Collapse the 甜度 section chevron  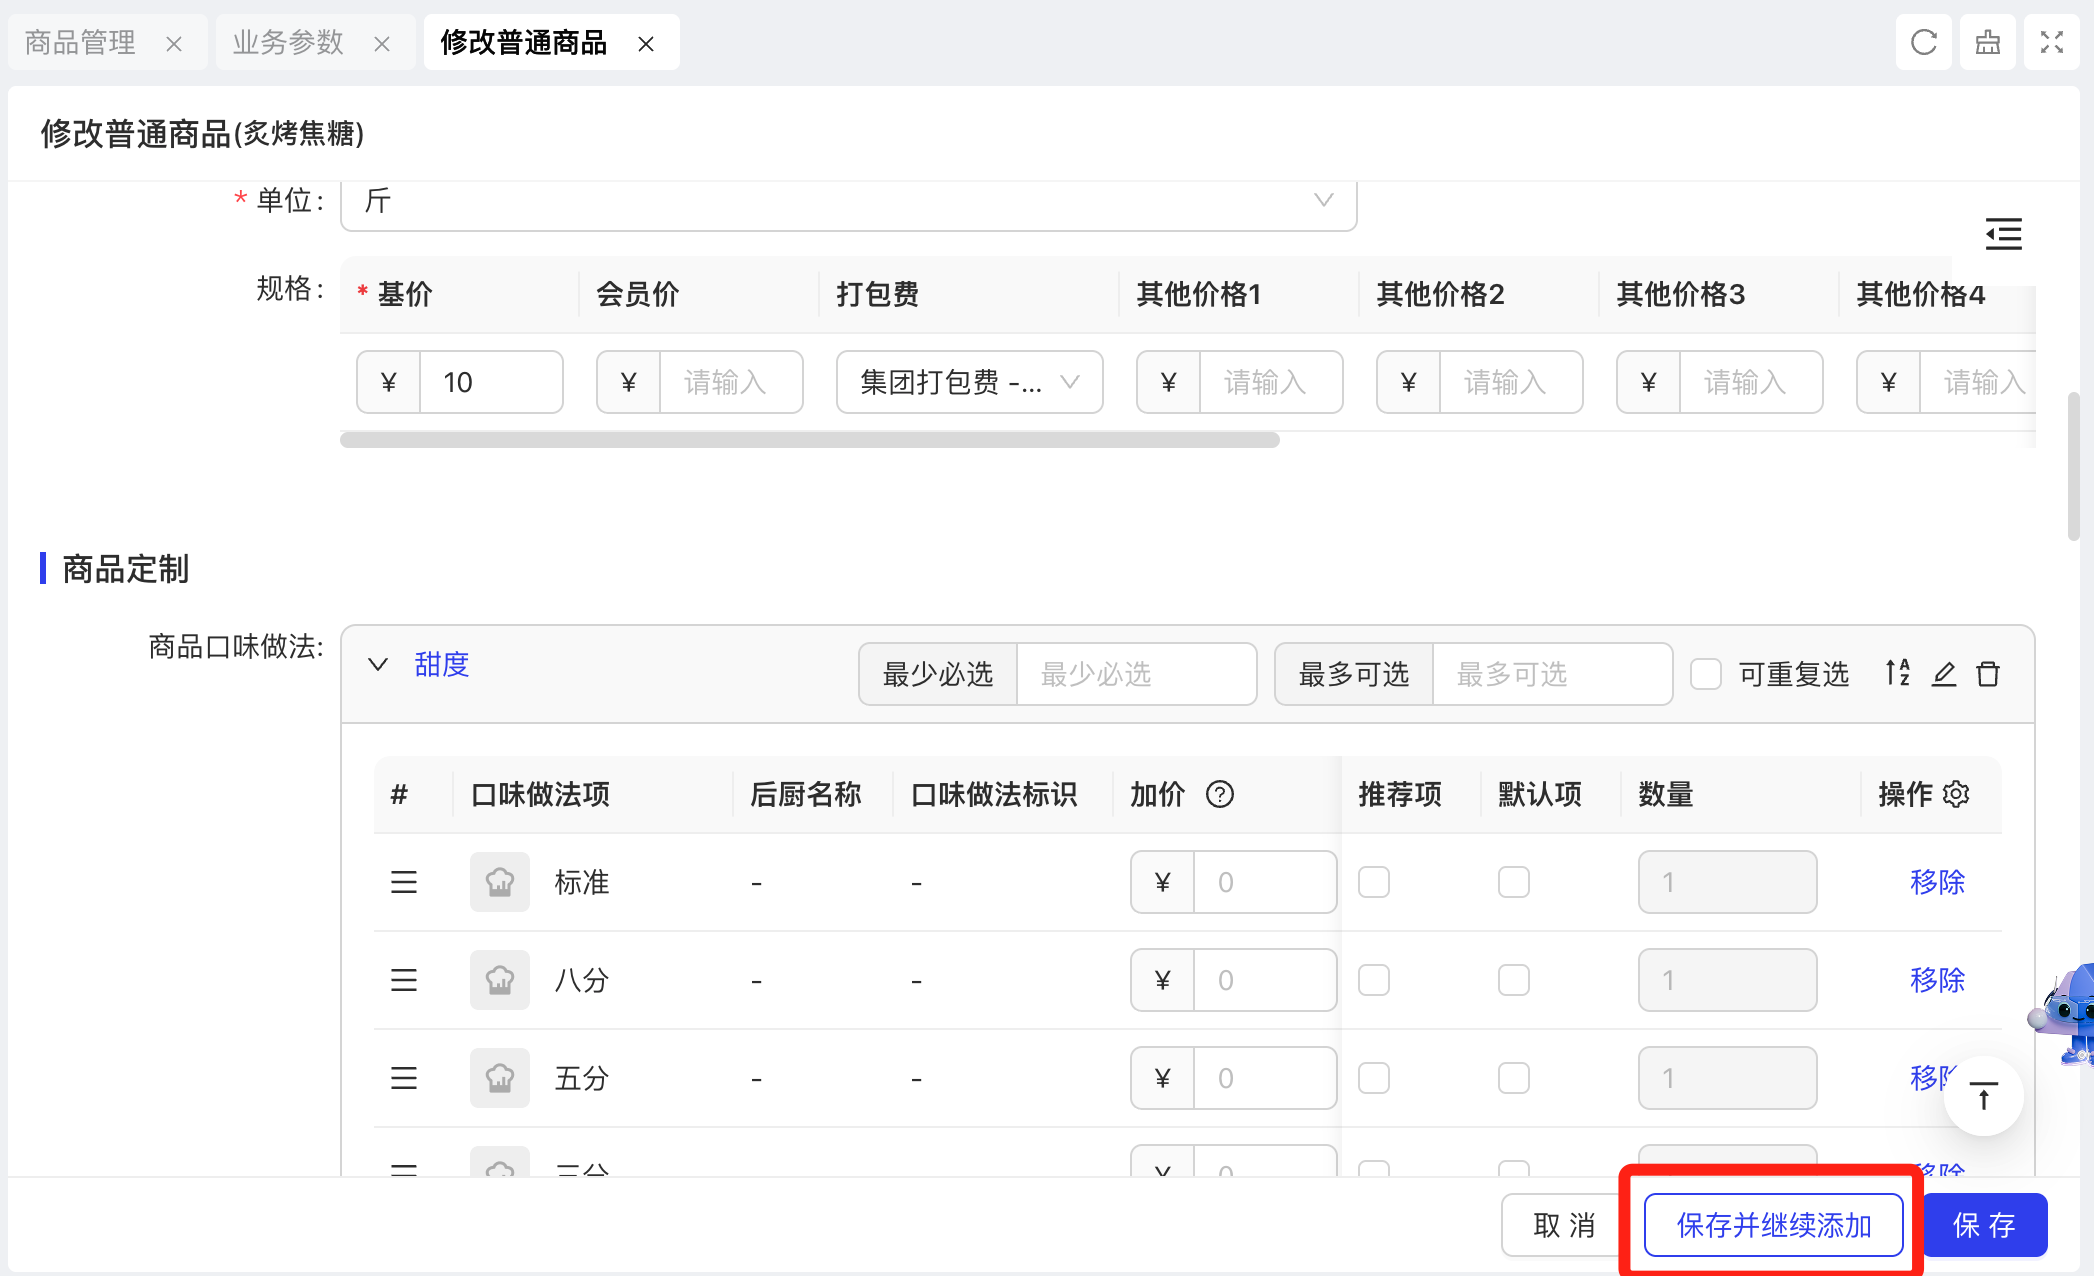pyautogui.click(x=378, y=665)
